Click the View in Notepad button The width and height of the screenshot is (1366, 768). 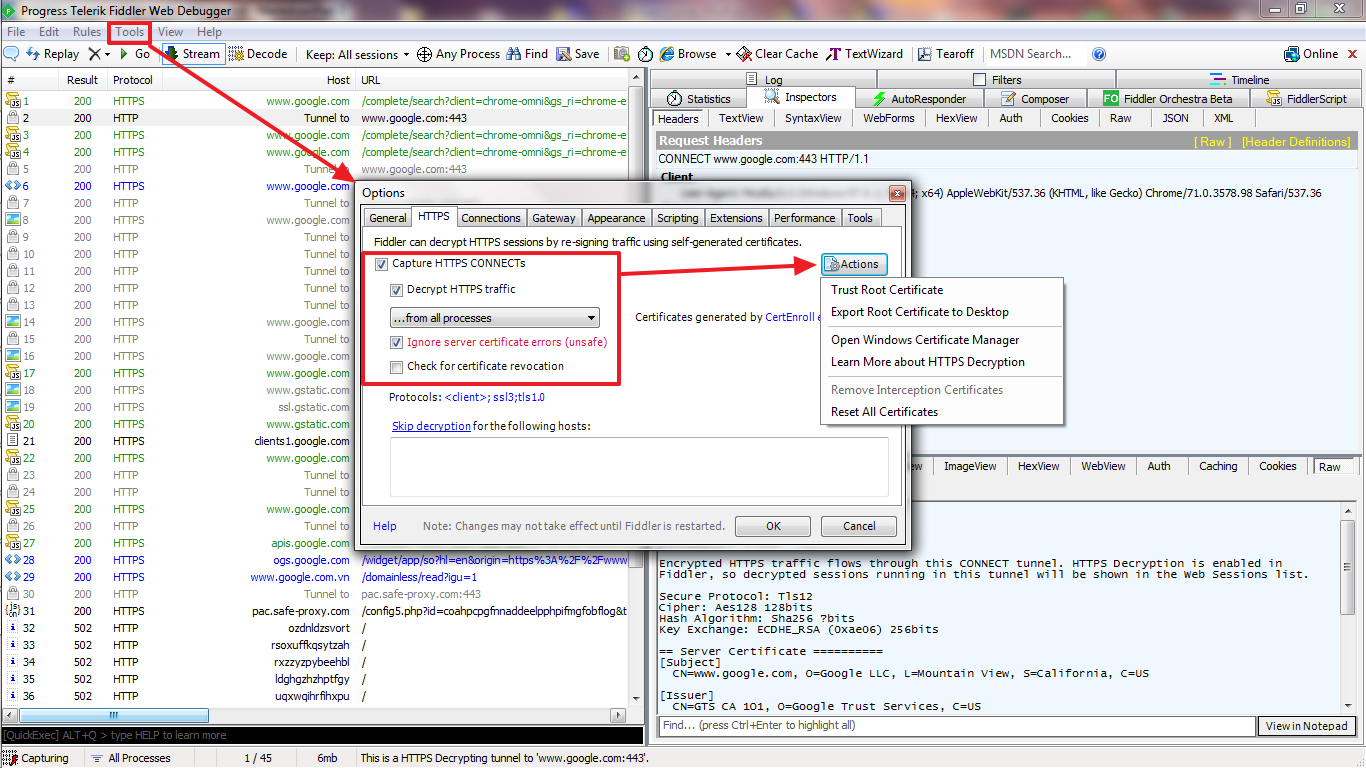click(1307, 726)
